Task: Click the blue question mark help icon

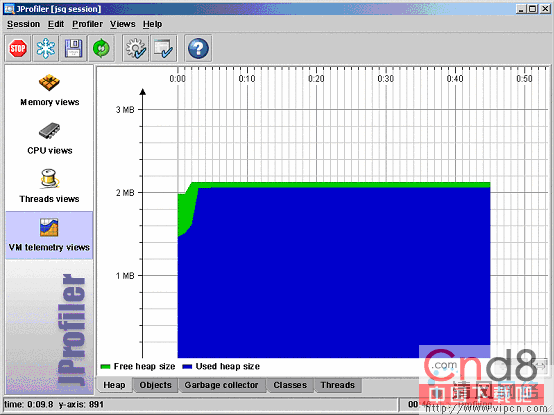Action: click(198, 48)
